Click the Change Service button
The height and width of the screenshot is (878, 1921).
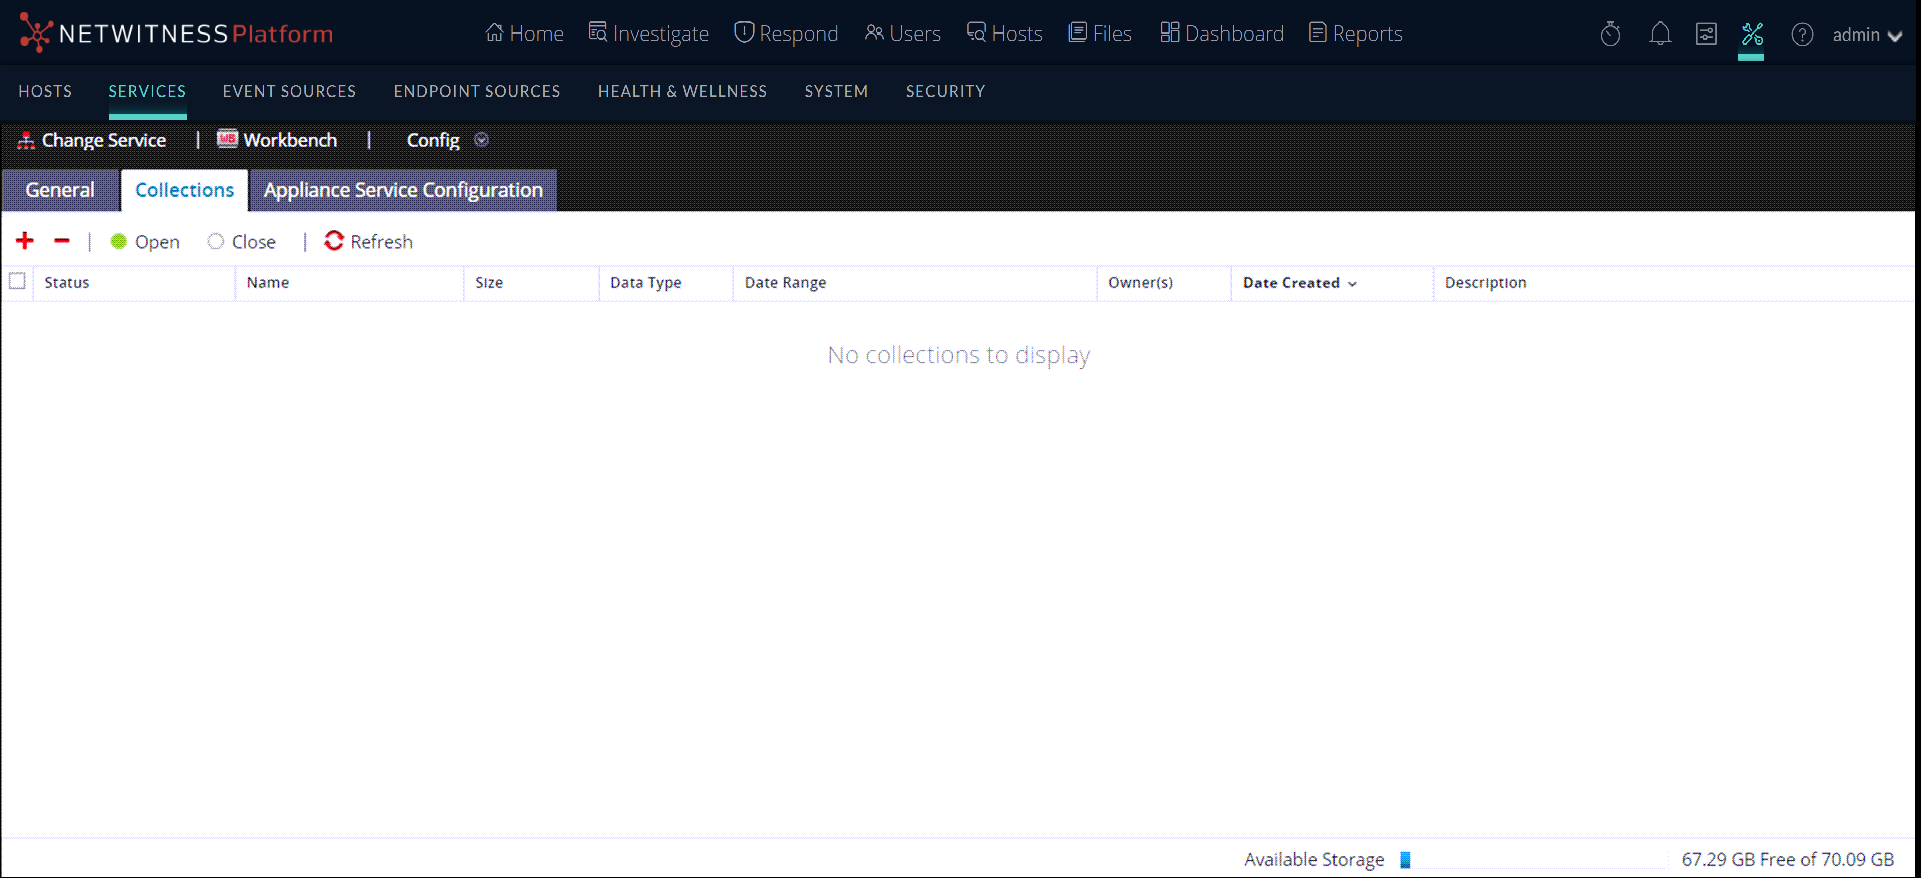coord(92,140)
